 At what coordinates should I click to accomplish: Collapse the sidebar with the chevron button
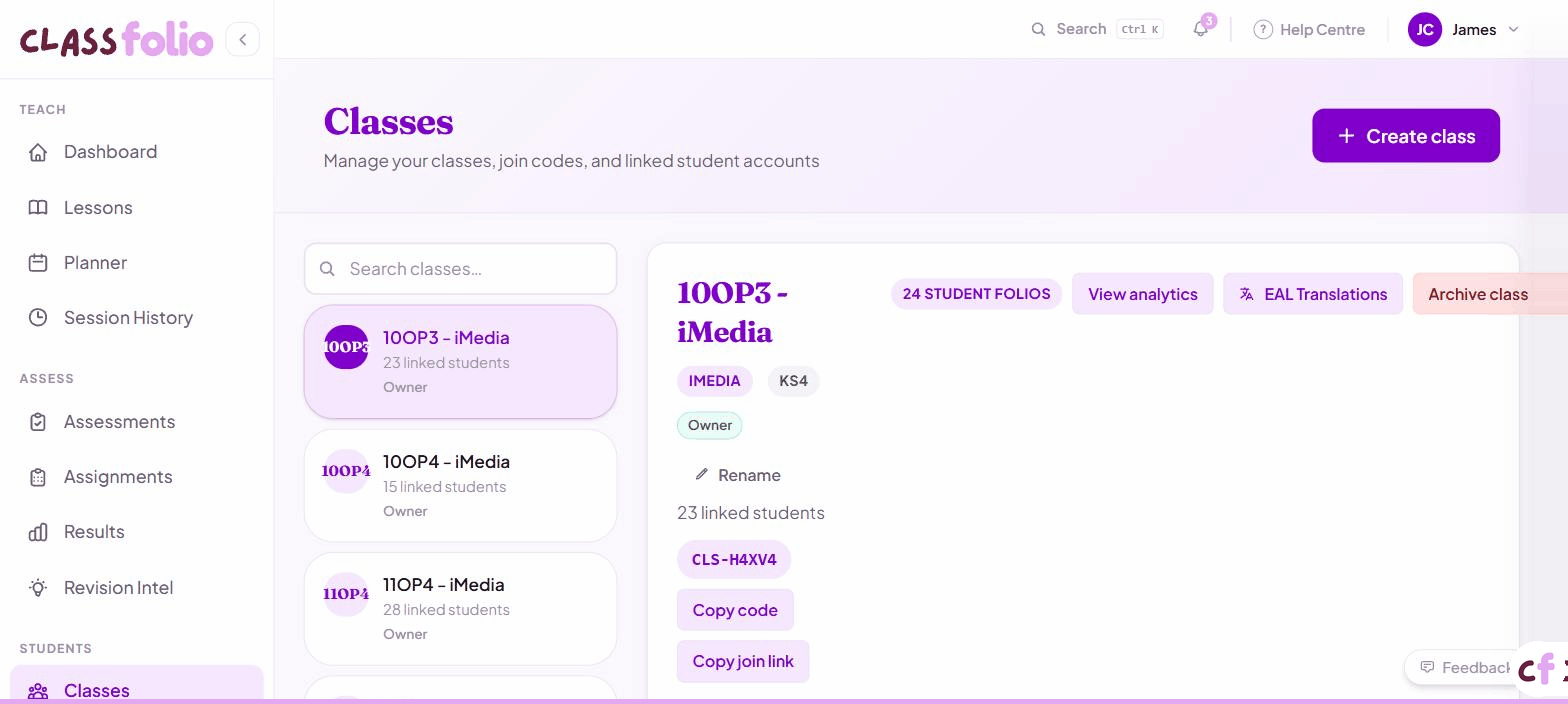(242, 40)
